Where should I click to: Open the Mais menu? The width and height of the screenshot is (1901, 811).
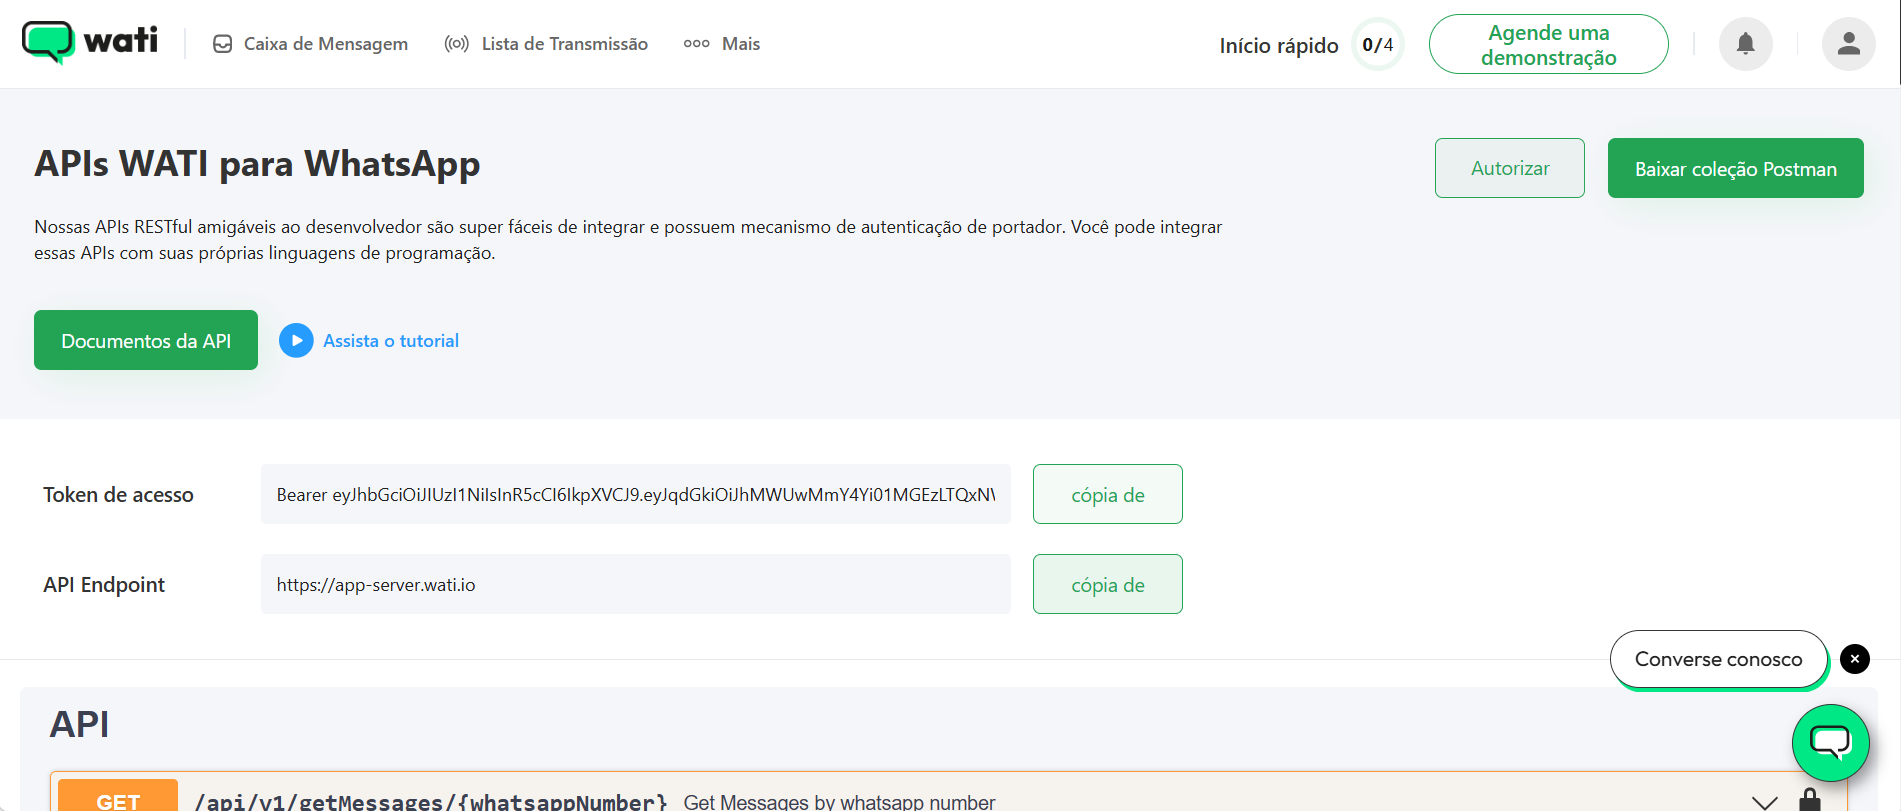pyautogui.click(x=721, y=44)
